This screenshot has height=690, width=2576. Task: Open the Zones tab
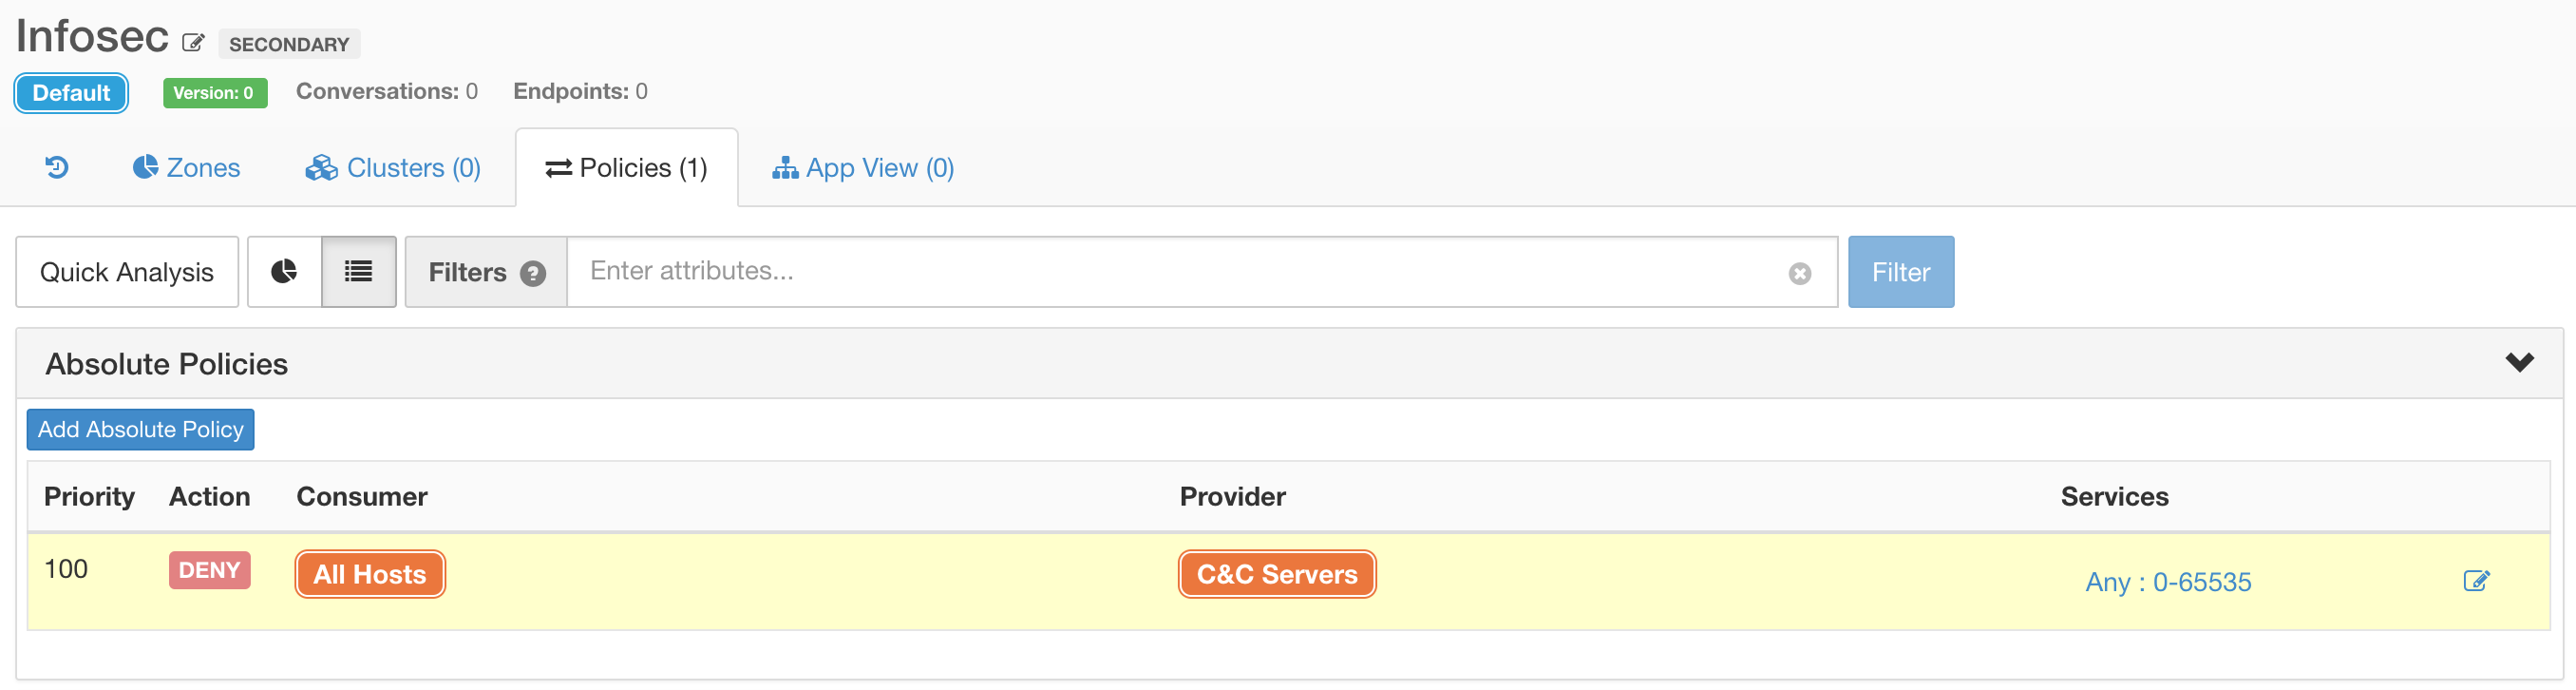point(187,168)
